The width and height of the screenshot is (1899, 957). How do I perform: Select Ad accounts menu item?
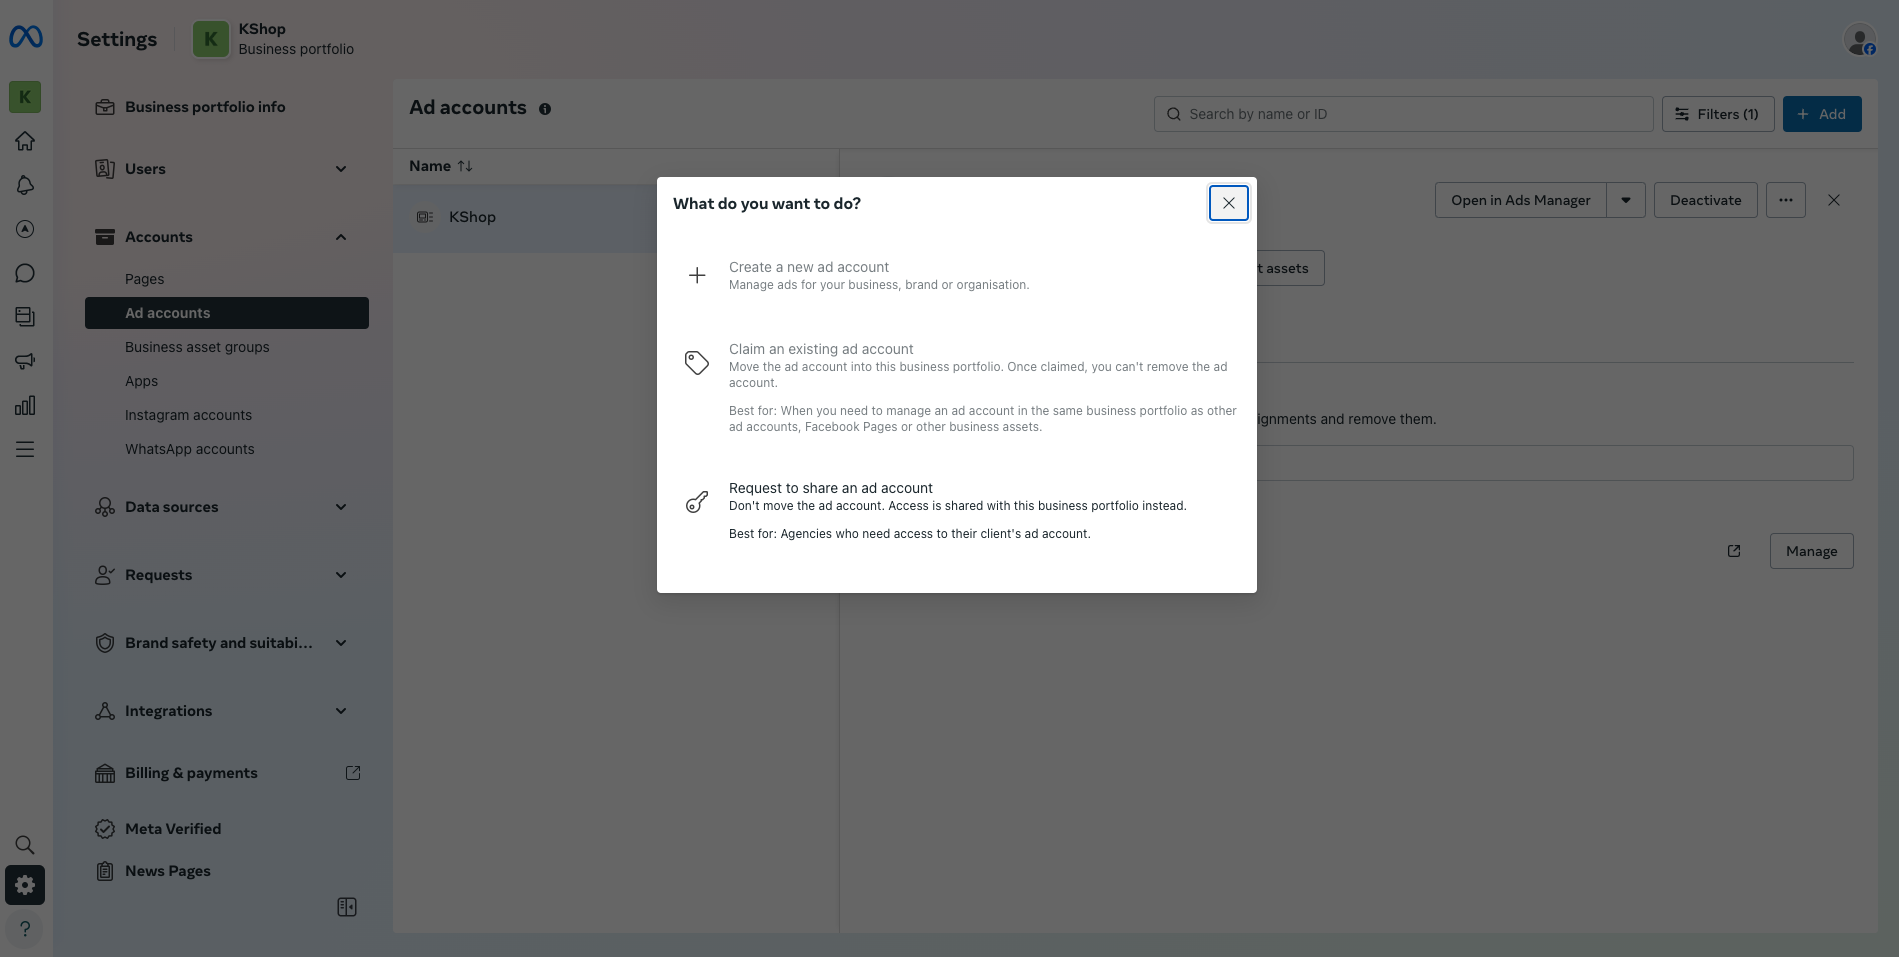[227, 313]
